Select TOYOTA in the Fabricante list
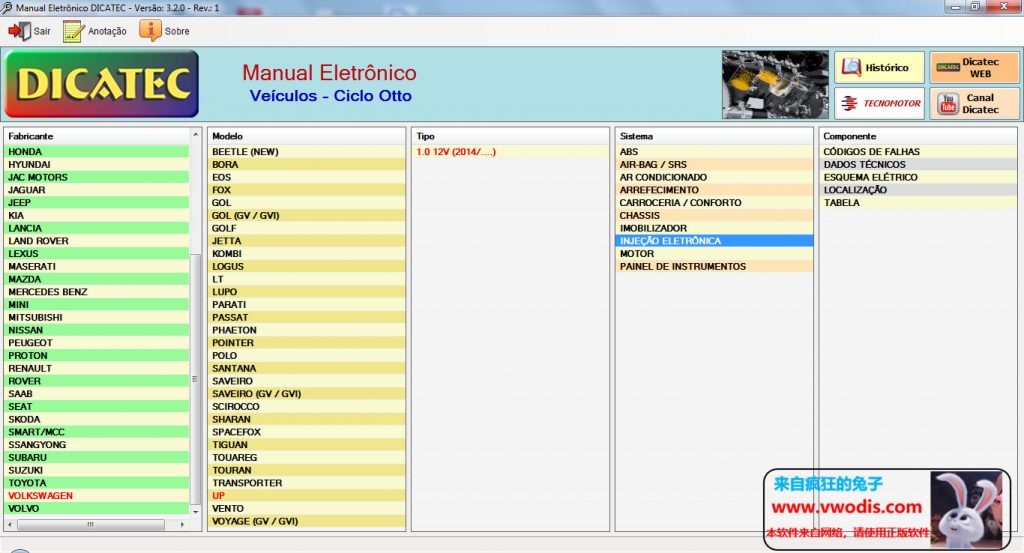Viewport: 1024px width, 553px height. pyautogui.click(x=26, y=483)
